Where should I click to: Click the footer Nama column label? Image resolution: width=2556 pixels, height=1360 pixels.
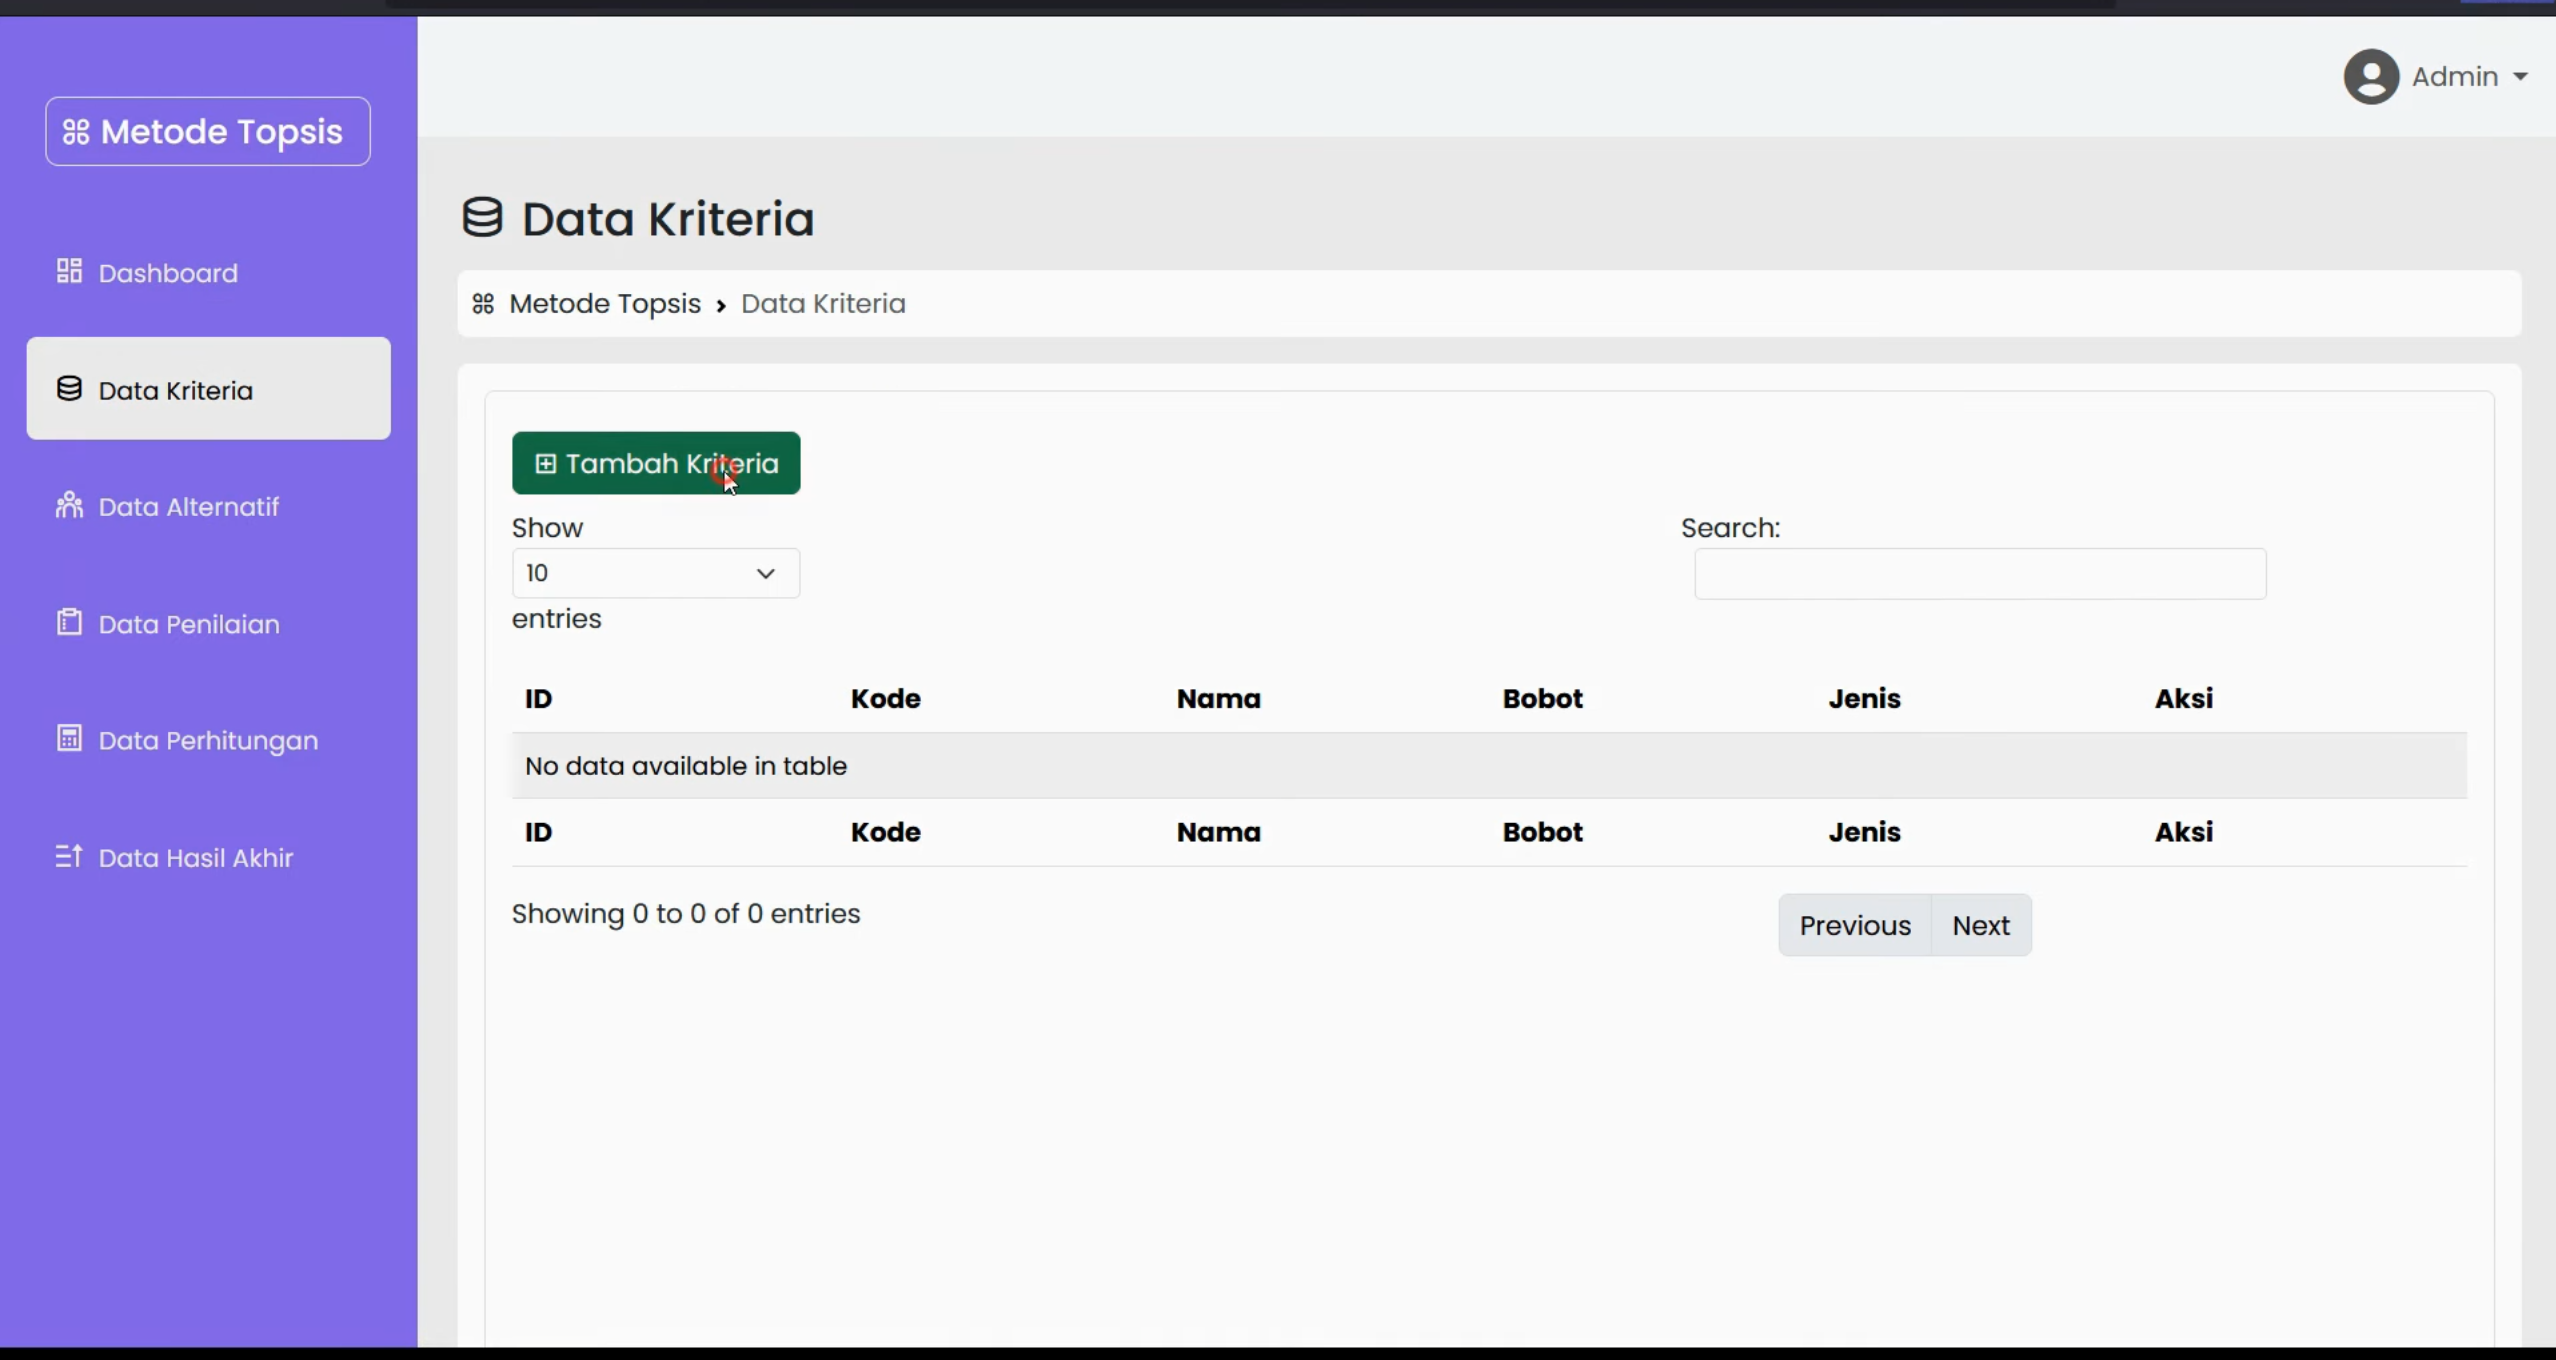[x=1218, y=832]
